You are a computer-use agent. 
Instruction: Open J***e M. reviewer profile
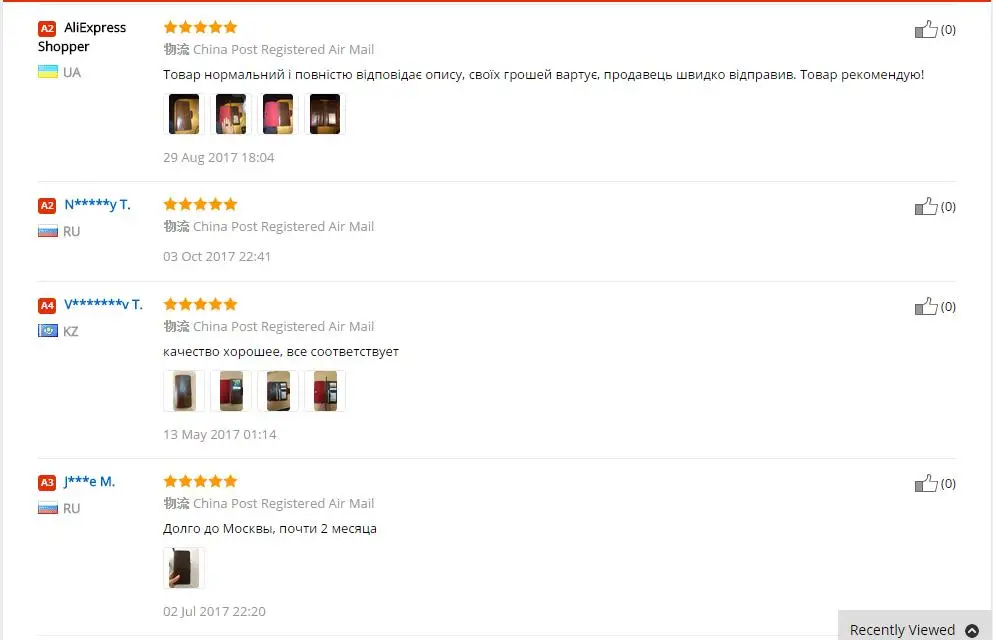pos(89,482)
